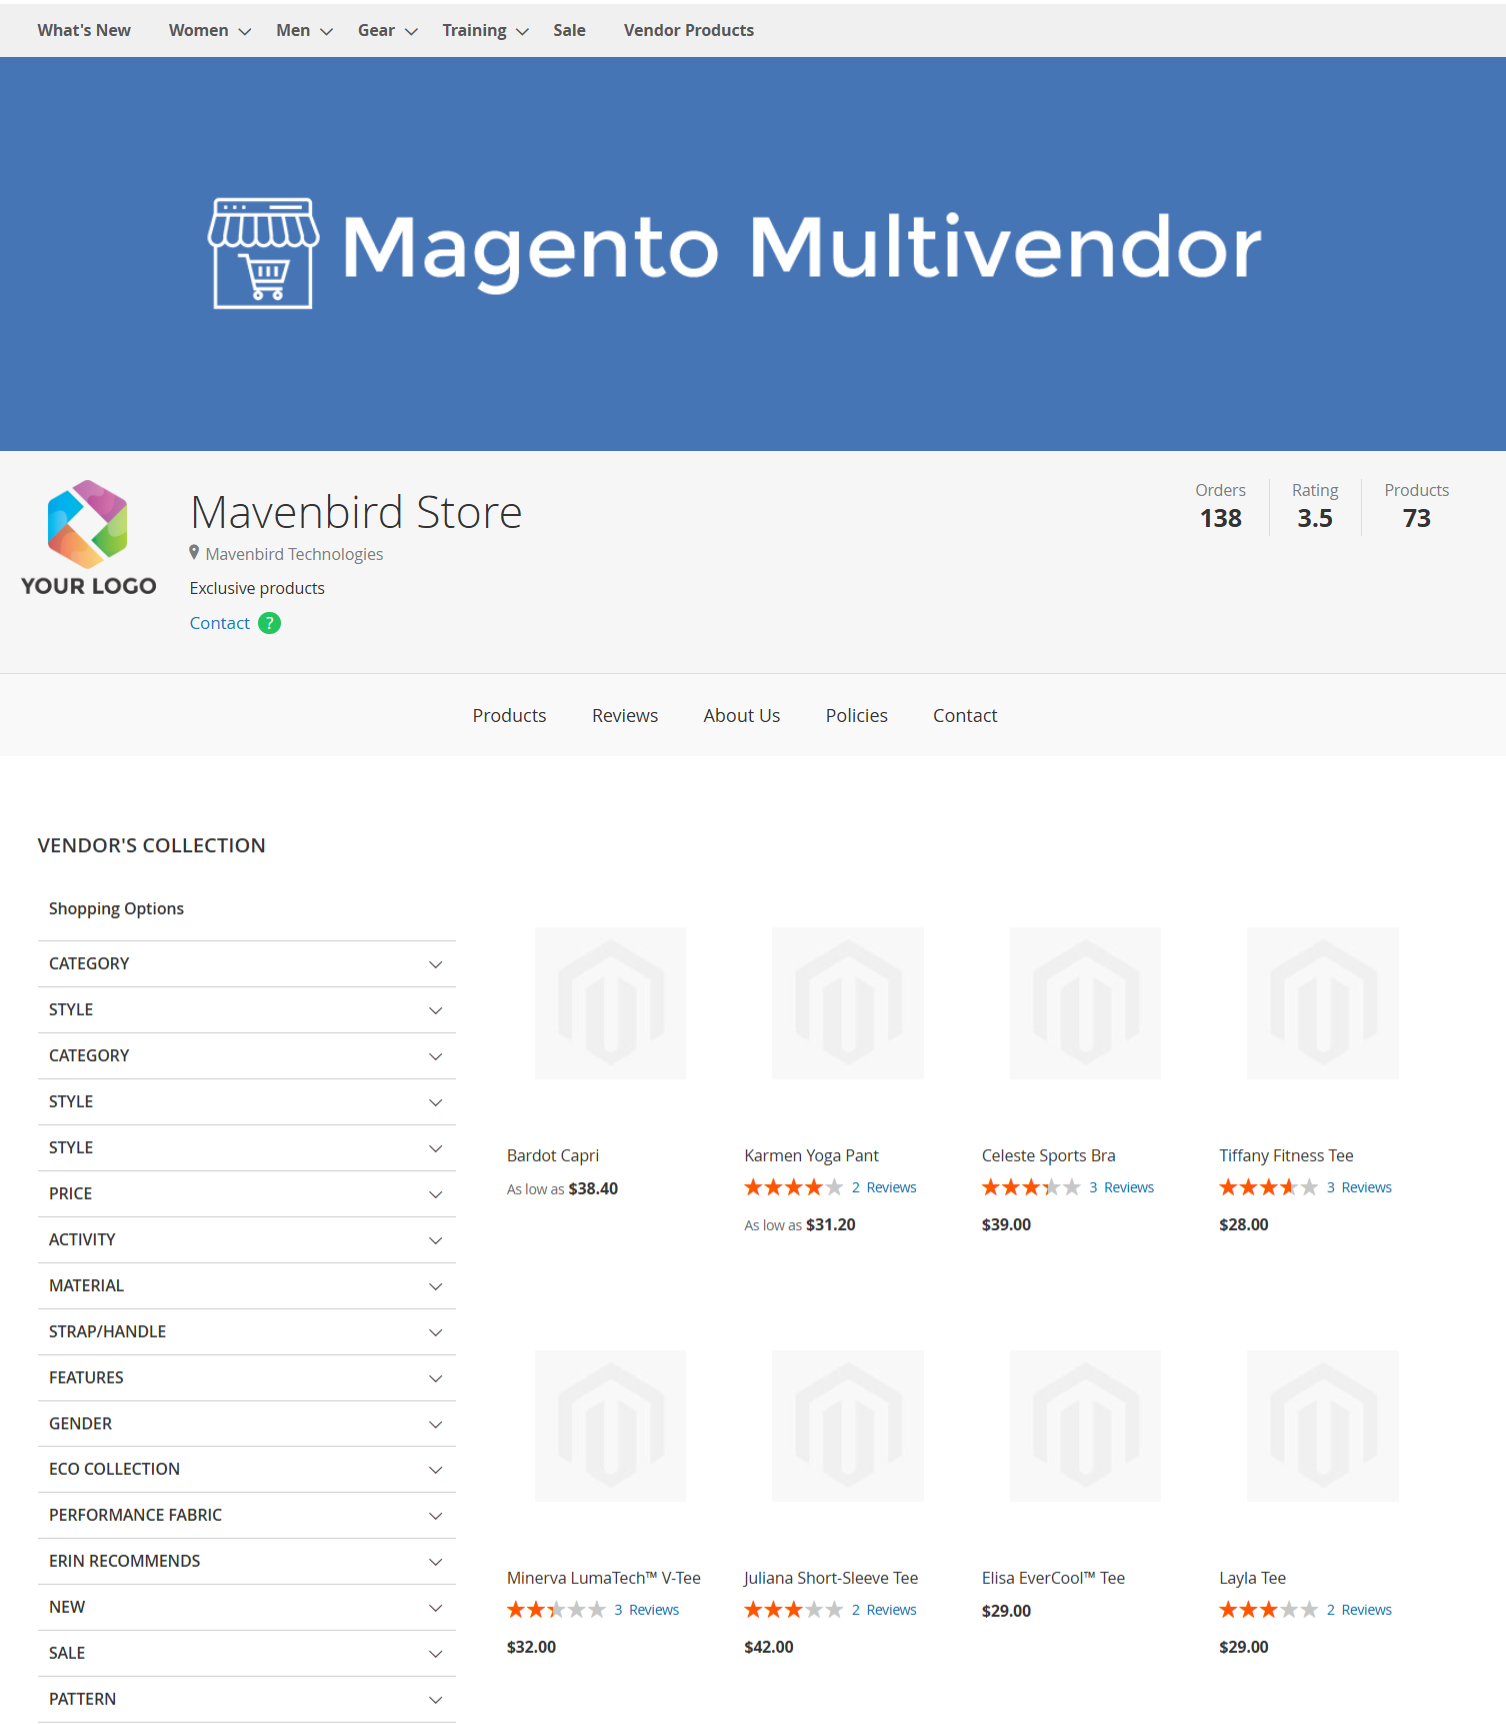Open the Gear menu dropdown
The image size is (1506, 1724).
point(387,30)
